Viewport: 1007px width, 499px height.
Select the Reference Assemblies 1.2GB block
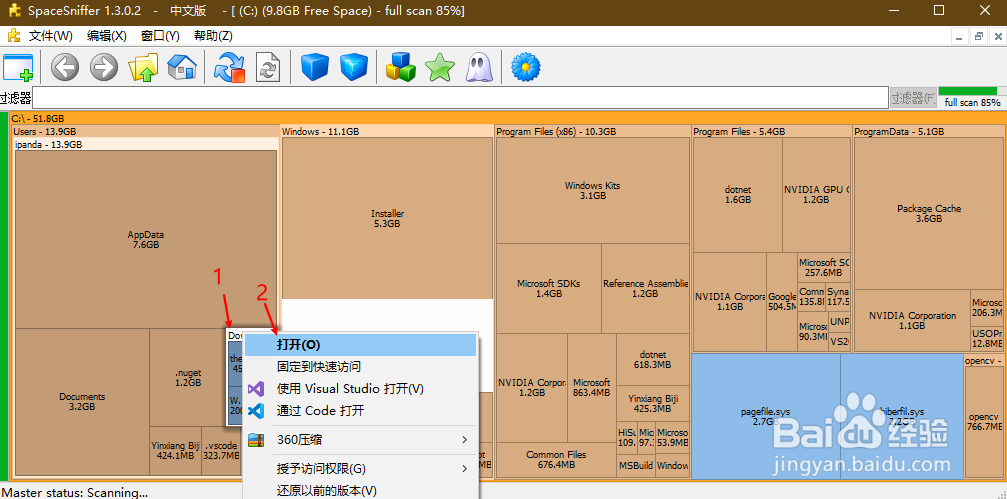point(645,288)
